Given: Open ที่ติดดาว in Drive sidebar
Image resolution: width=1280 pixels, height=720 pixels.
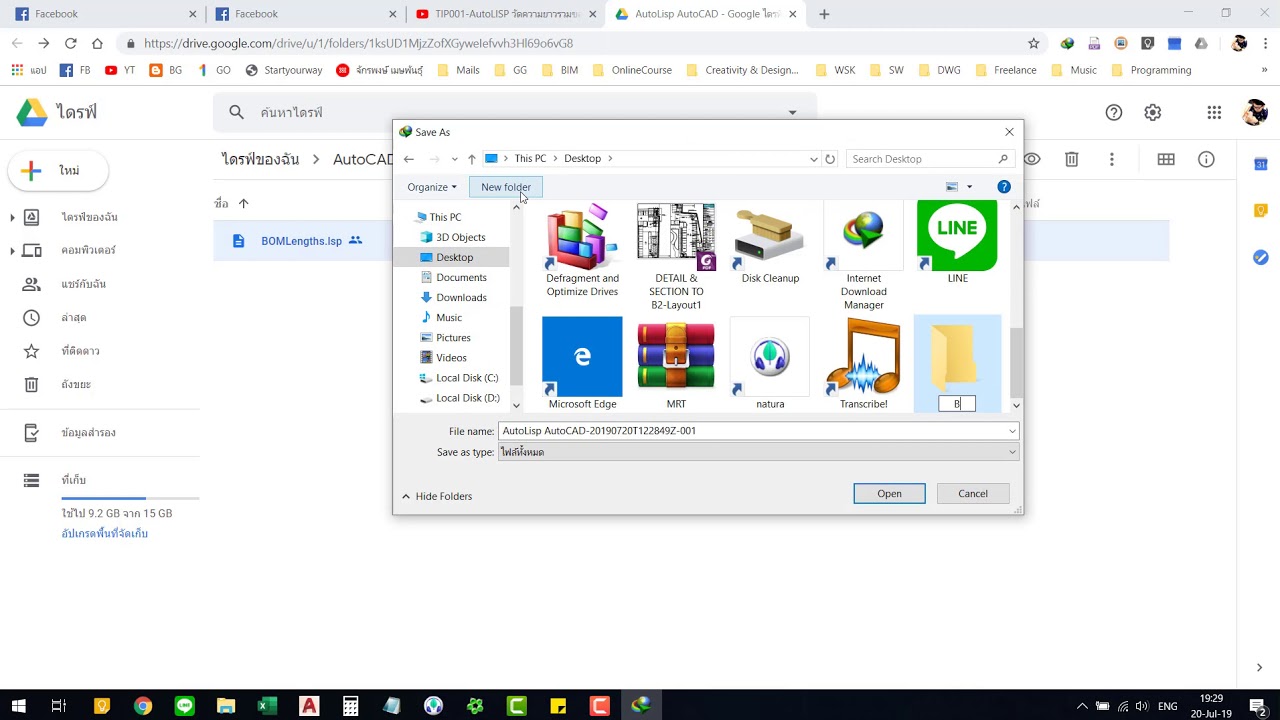Looking at the screenshot, I should (x=80, y=351).
